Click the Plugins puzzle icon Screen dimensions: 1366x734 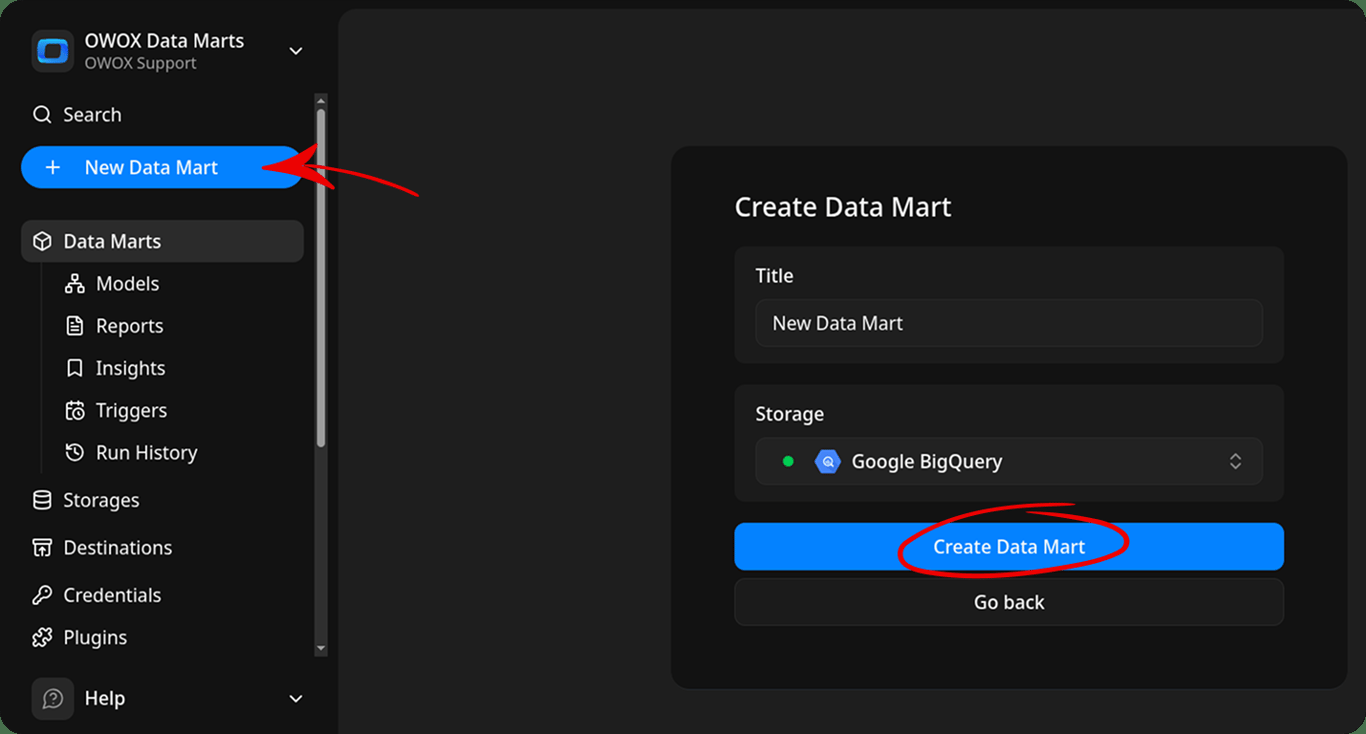pos(42,637)
